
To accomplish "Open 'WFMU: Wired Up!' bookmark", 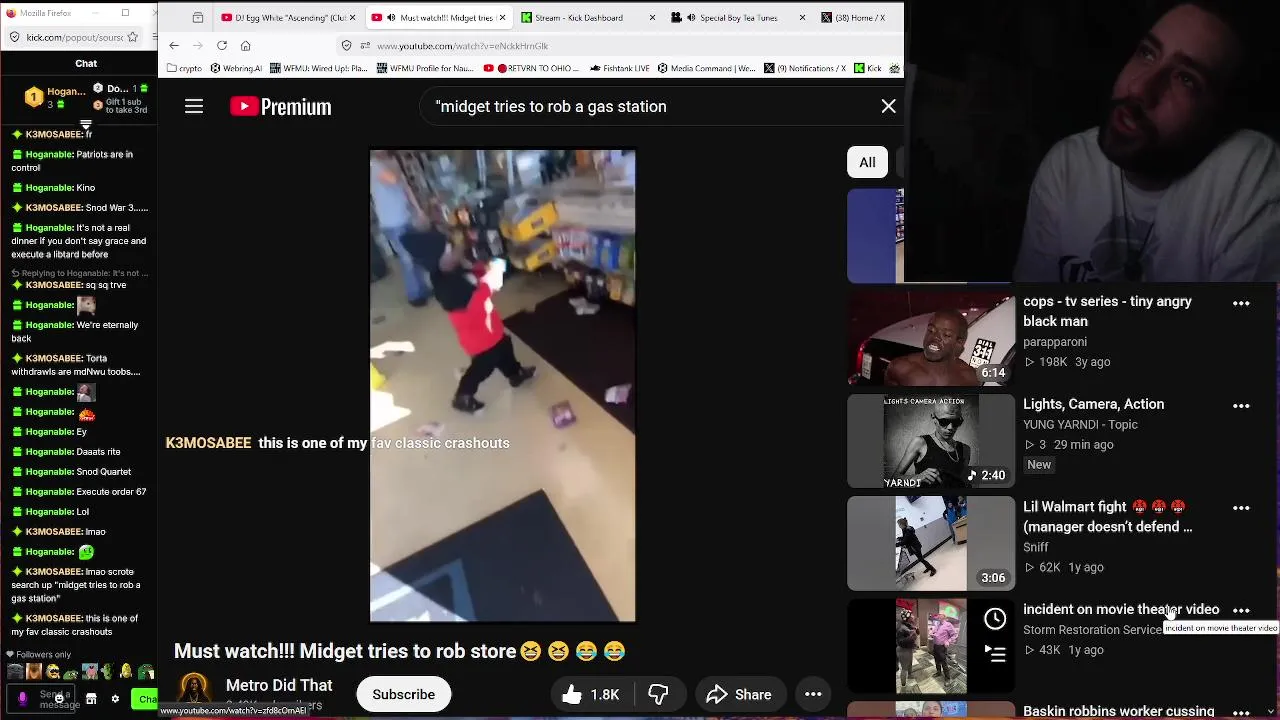I will pos(319,68).
